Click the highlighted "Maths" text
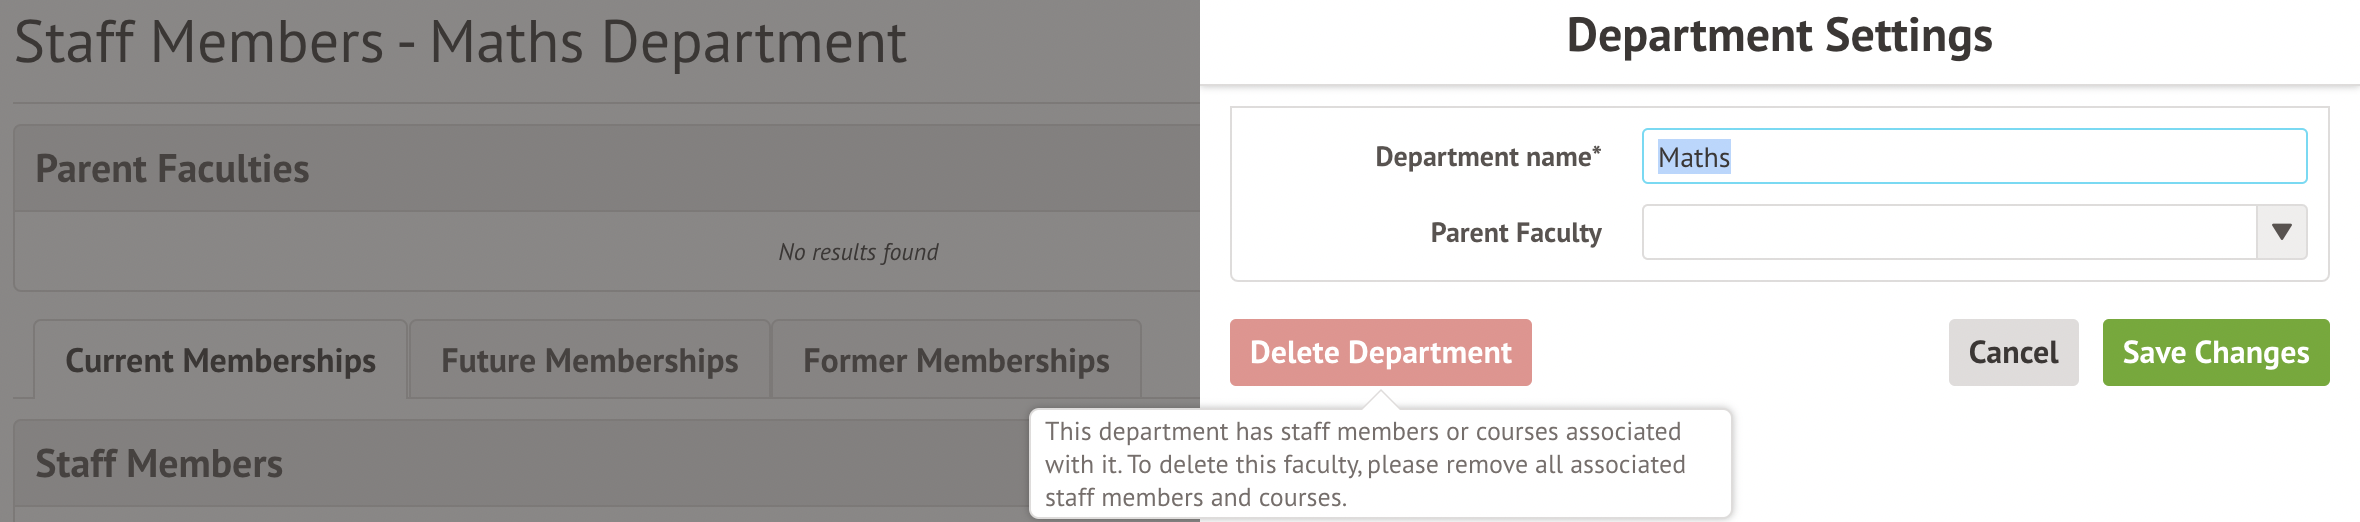Screen dimensions: 2360x522 coord(1694,157)
